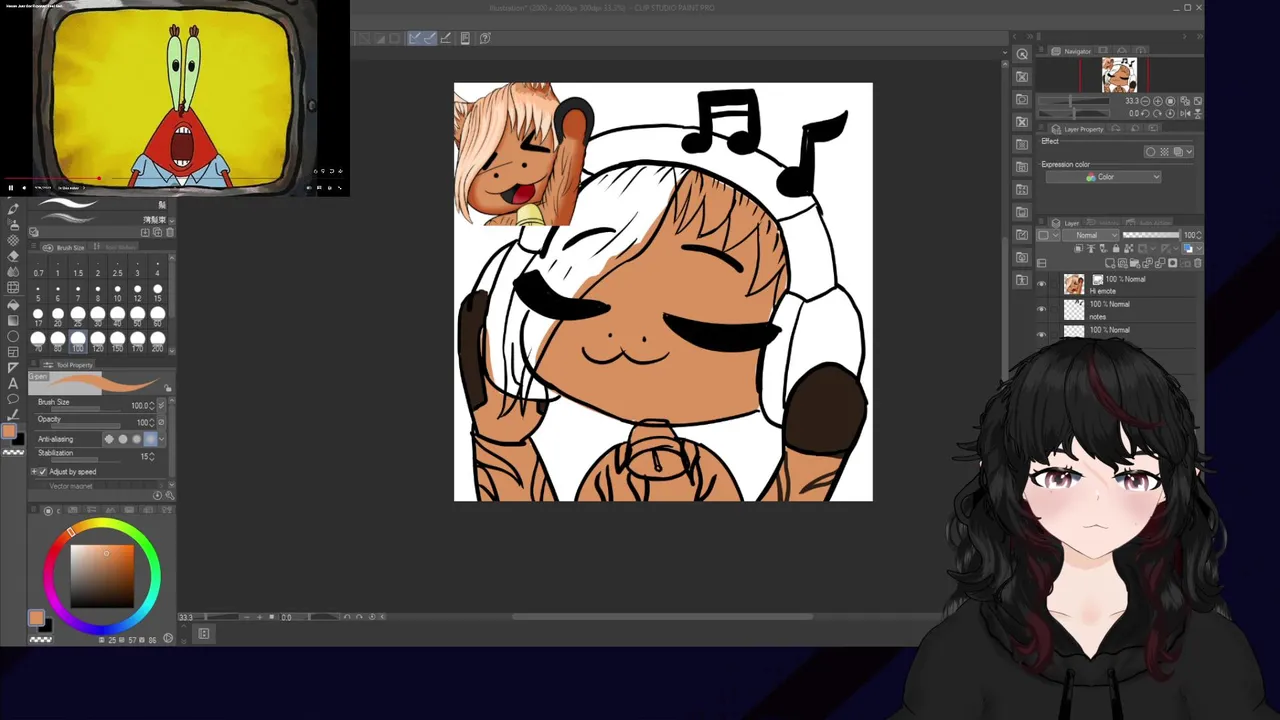Select the Decoration tool

(x=13, y=239)
